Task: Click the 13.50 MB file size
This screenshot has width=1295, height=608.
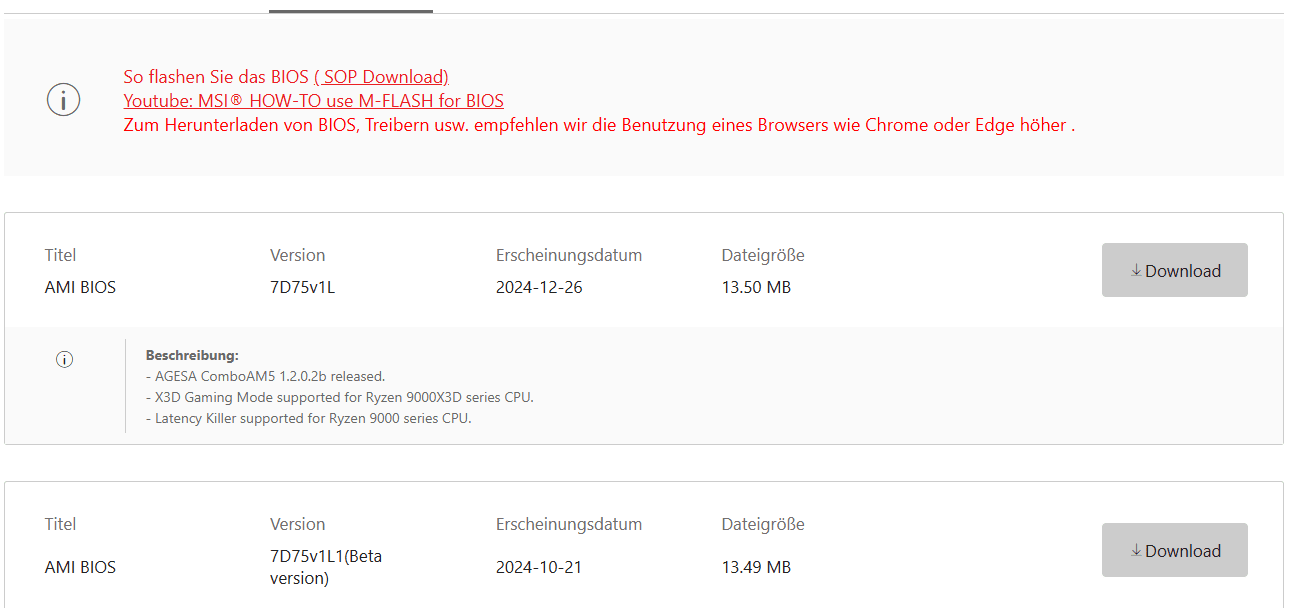Action: click(756, 287)
